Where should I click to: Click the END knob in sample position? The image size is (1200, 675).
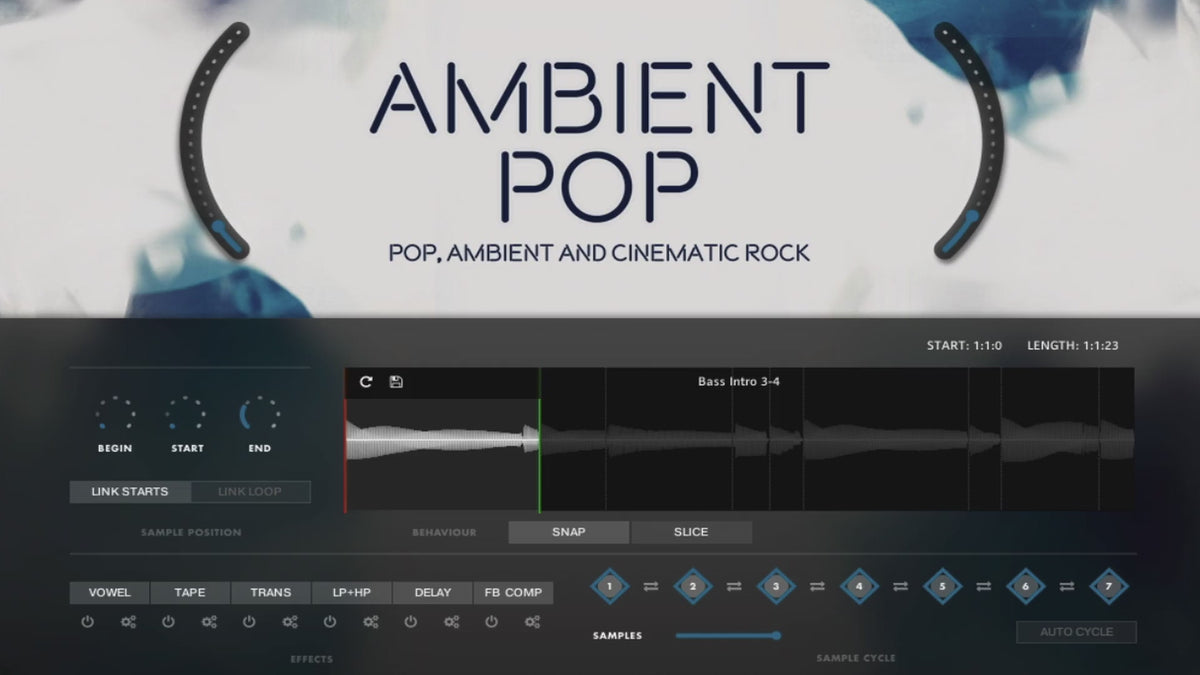[x=259, y=414]
